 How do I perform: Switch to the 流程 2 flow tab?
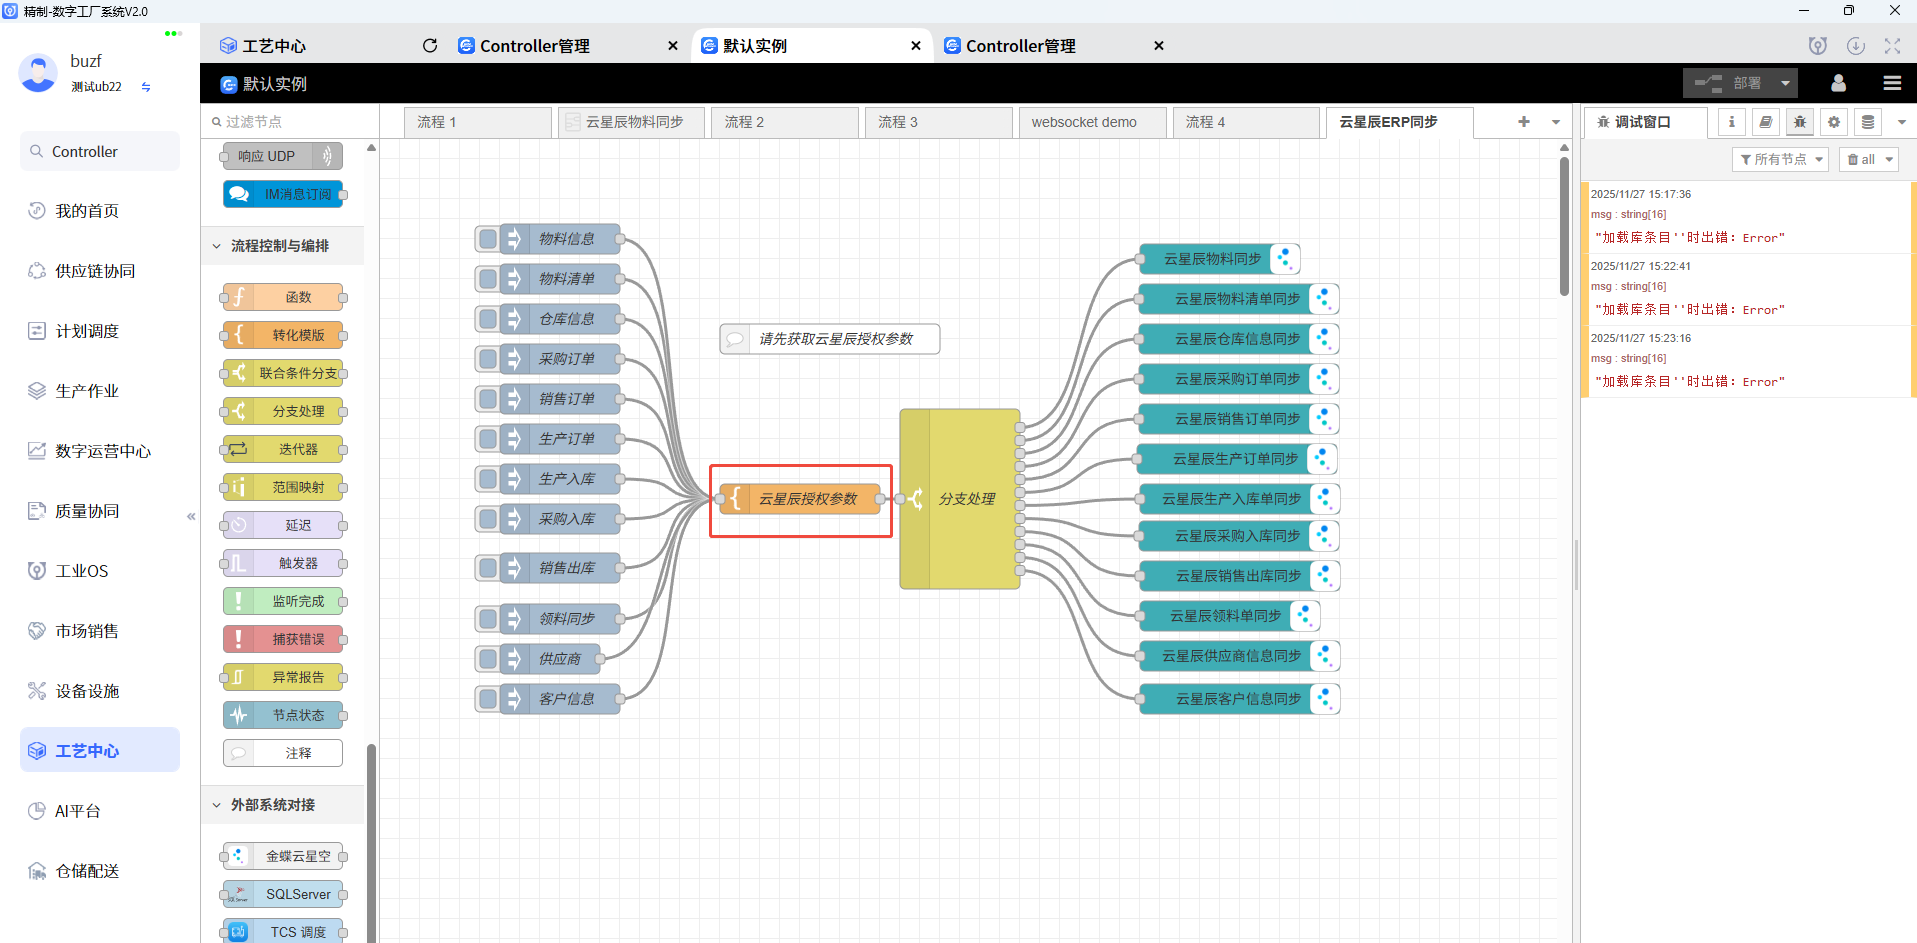pos(744,122)
